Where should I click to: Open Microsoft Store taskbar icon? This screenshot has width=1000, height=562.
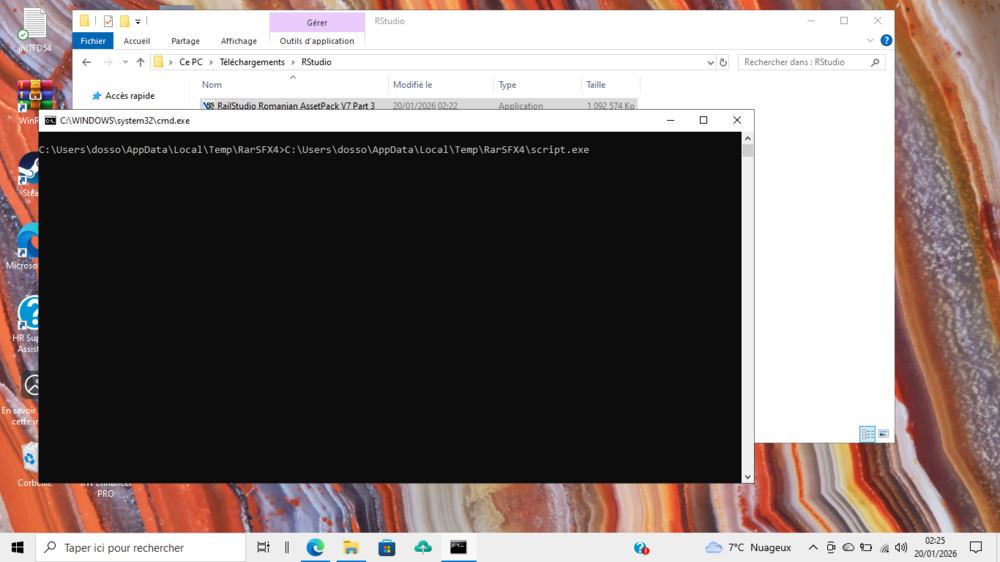386,547
